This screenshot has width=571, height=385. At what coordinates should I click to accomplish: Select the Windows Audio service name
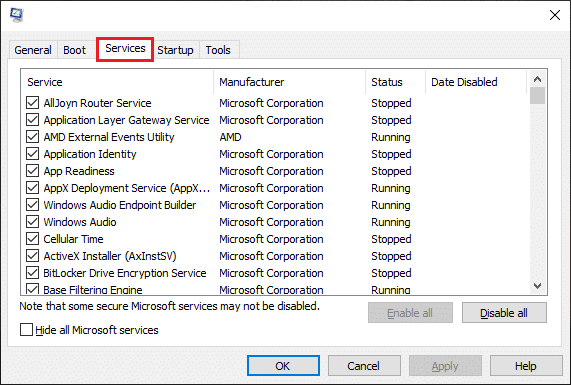80,222
